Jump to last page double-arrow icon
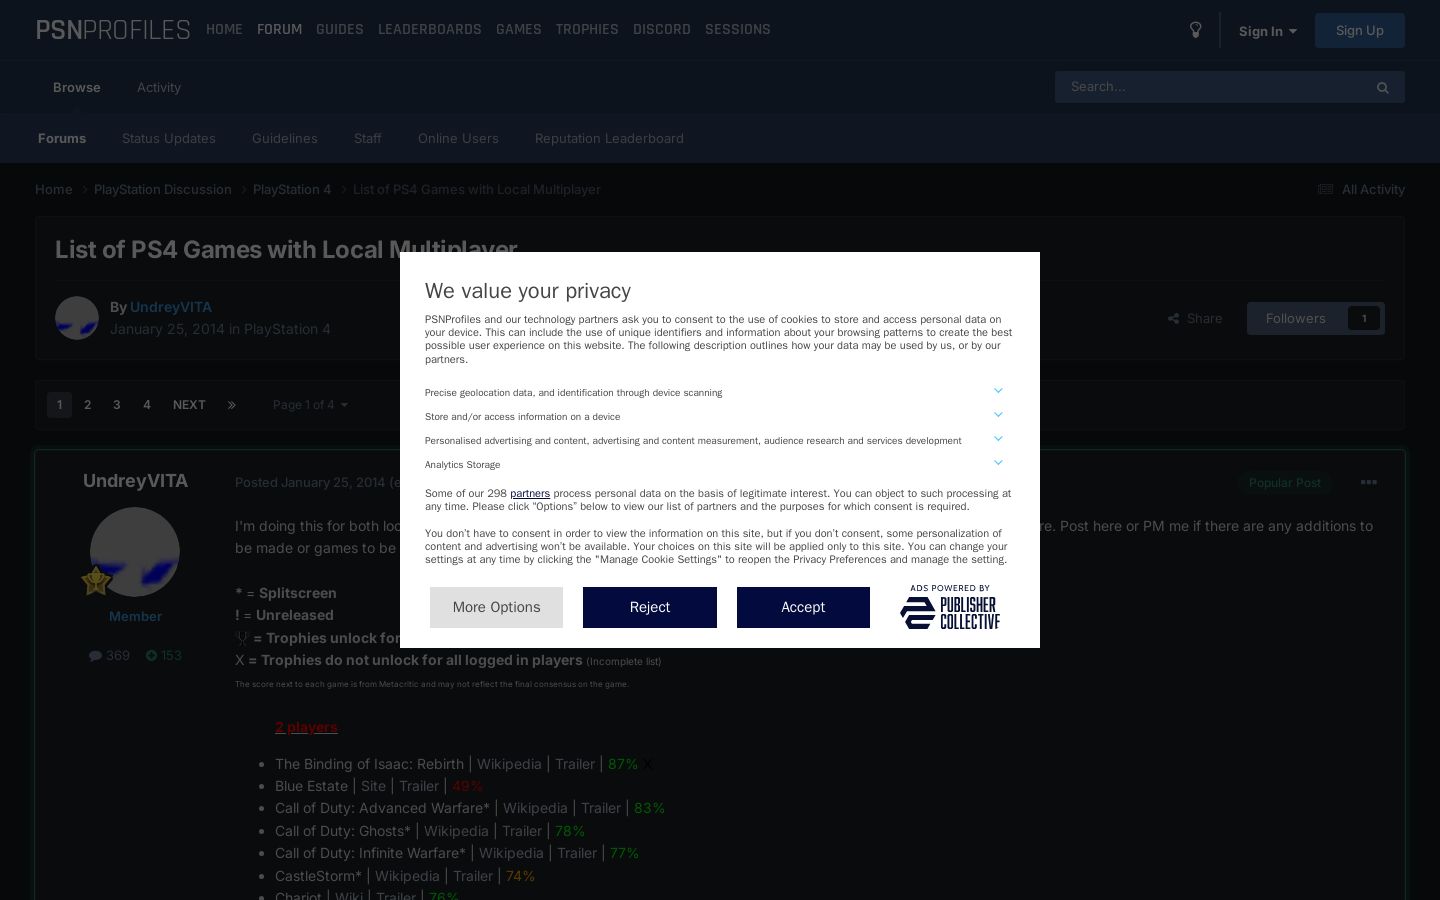 click(231, 405)
